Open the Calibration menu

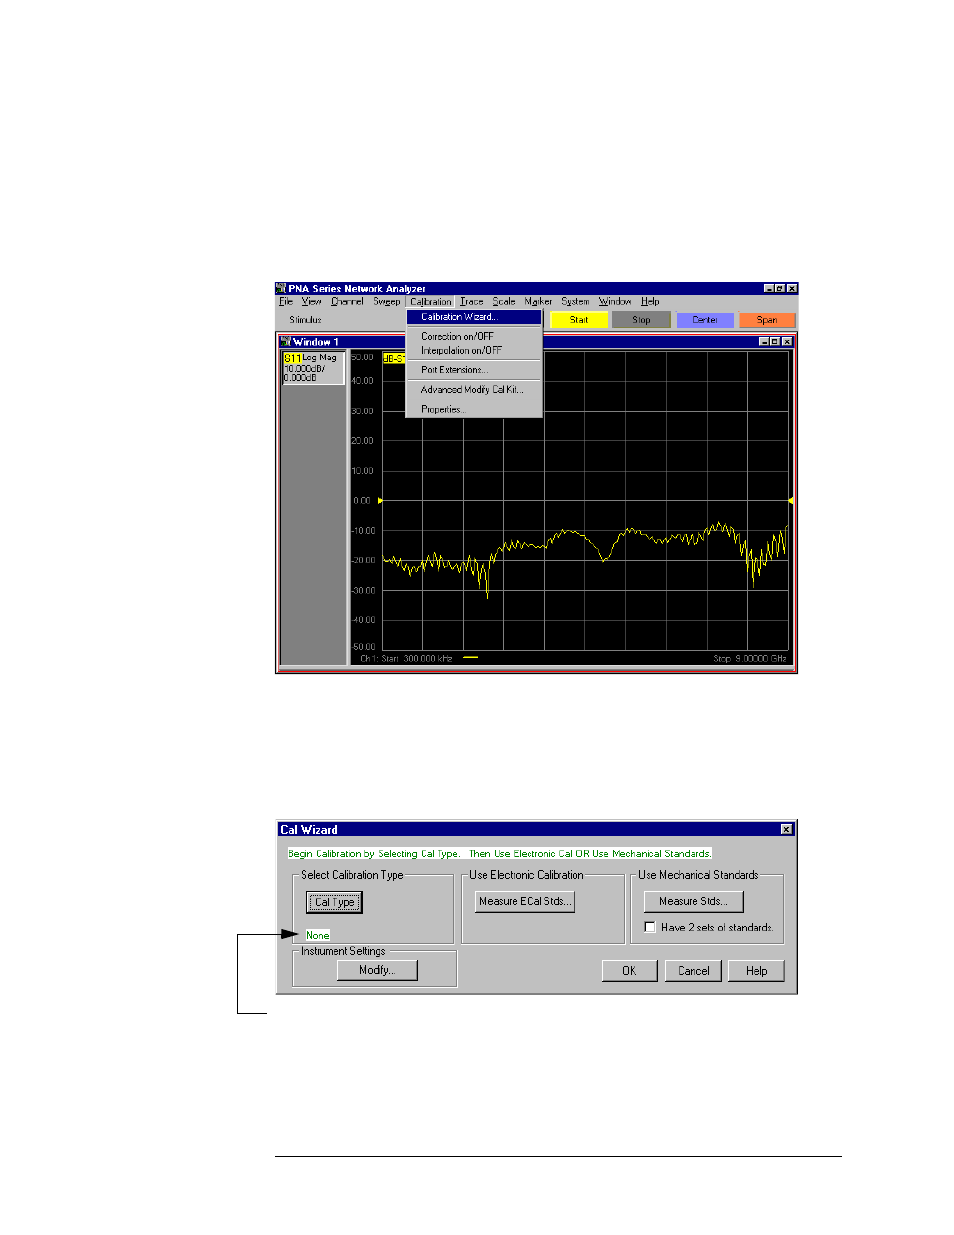(x=431, y=301)
